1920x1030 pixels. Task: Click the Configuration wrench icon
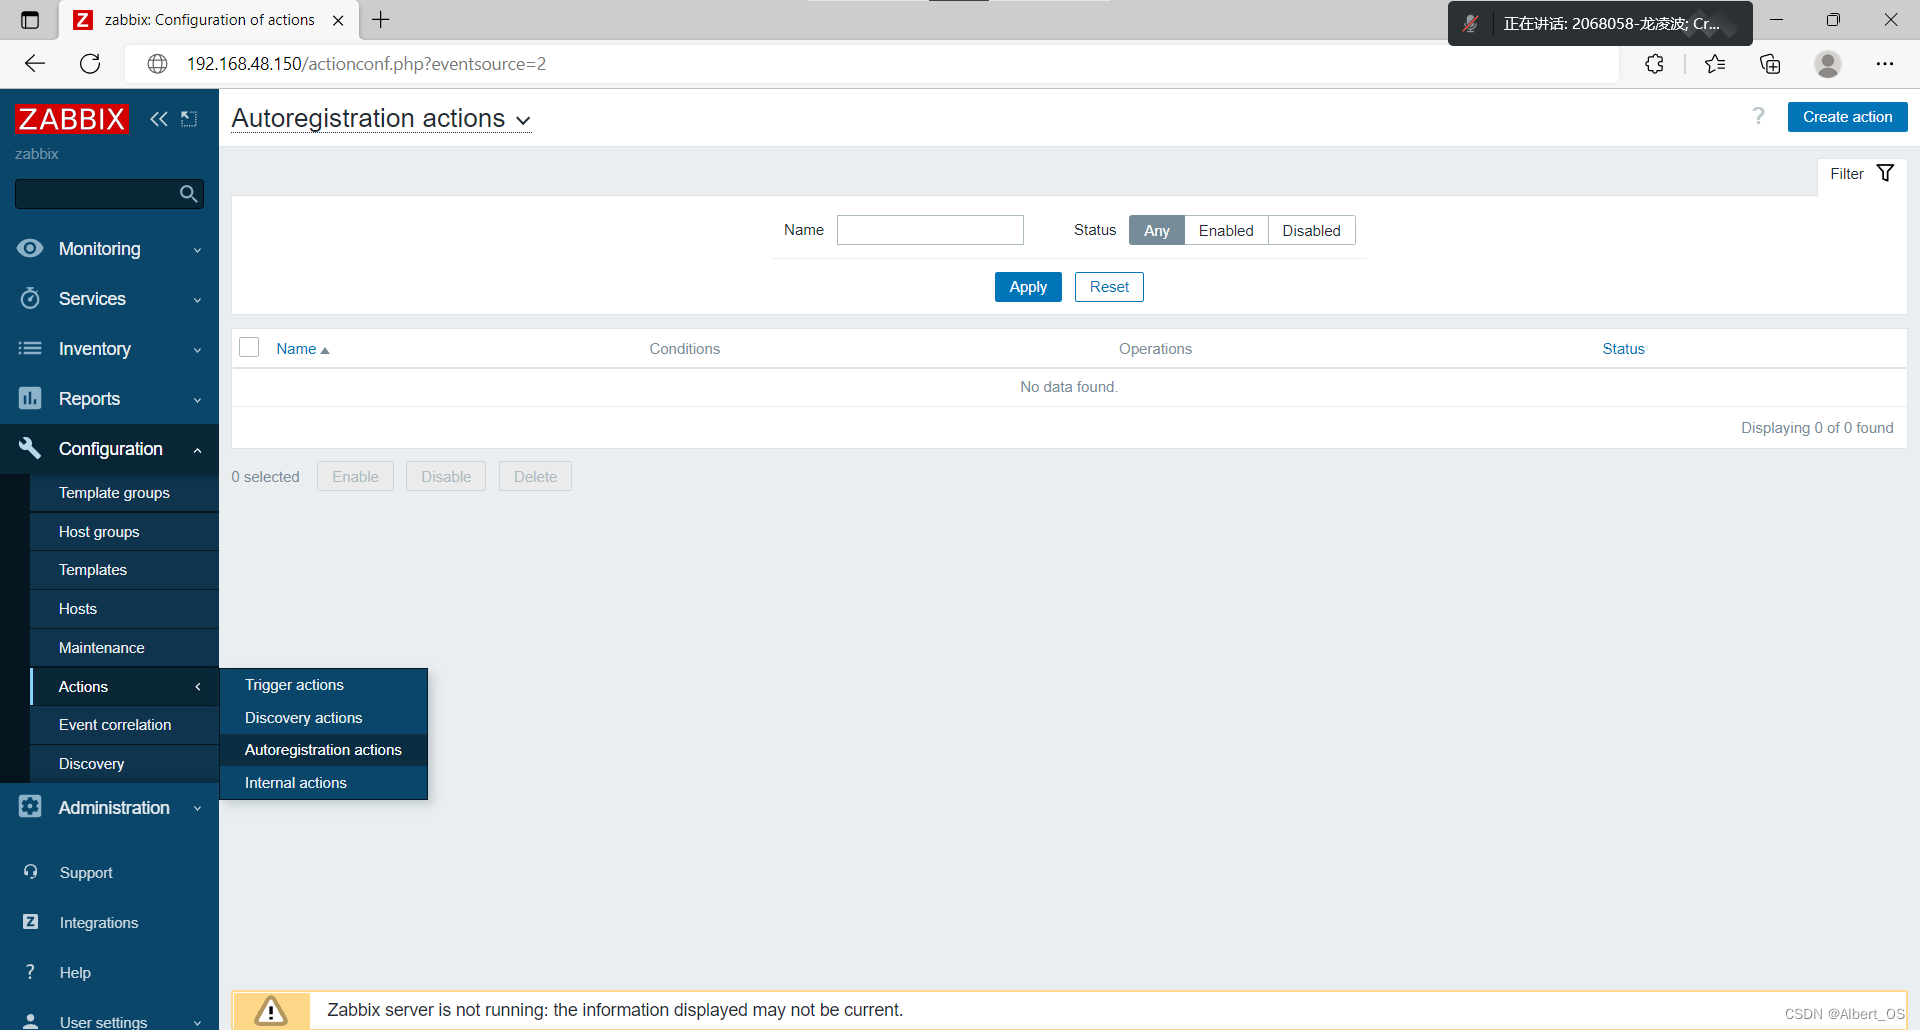pyautogui.click(x=30, y=448)
